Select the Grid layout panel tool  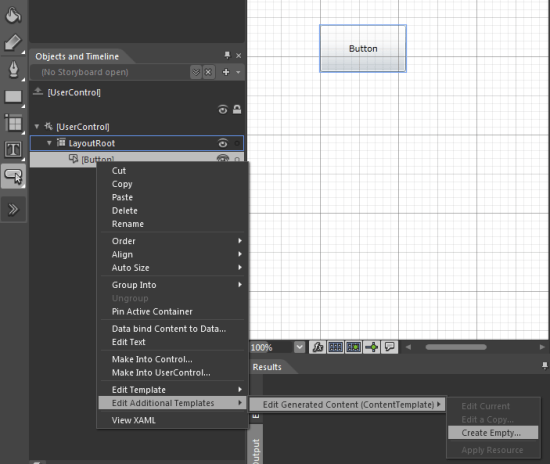[13, 123]
